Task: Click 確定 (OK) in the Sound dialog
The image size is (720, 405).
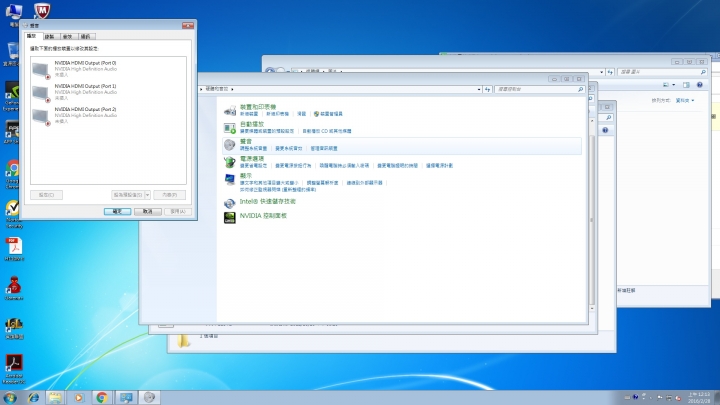Action: (x=117, y=211)
